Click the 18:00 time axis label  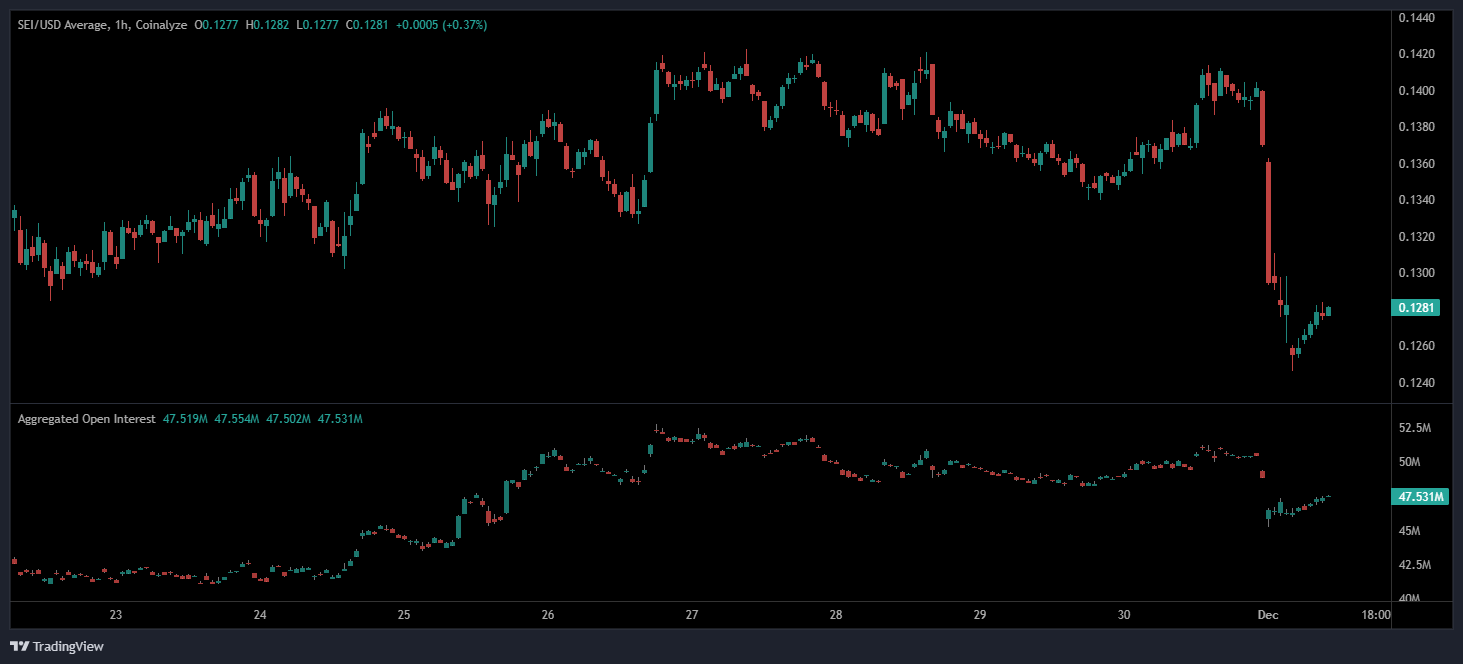coord(1375,615)
